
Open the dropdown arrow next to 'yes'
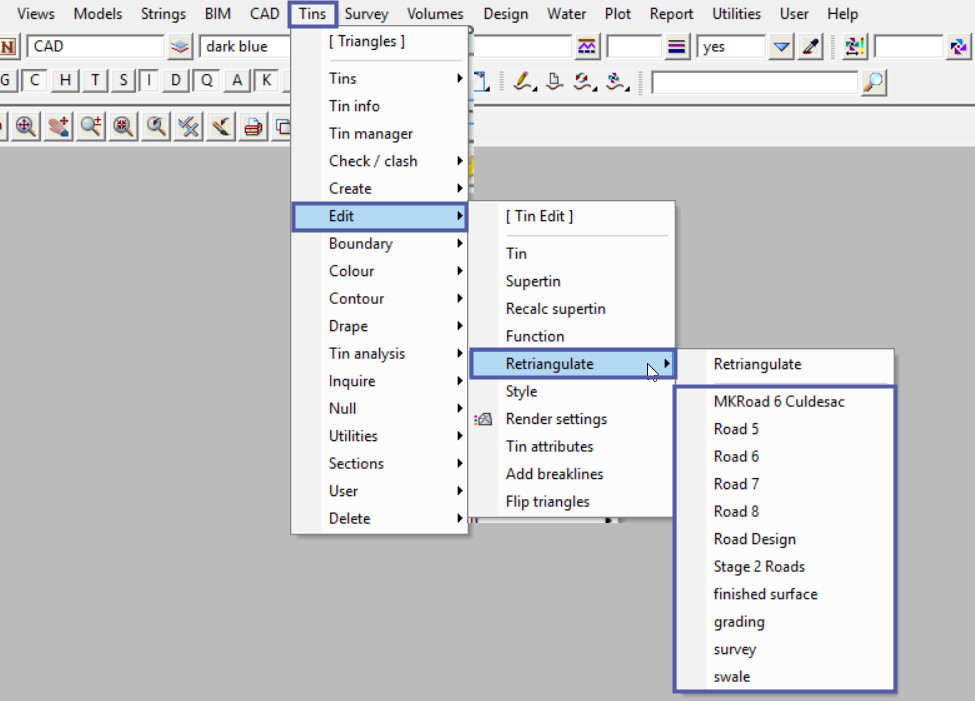781,47
